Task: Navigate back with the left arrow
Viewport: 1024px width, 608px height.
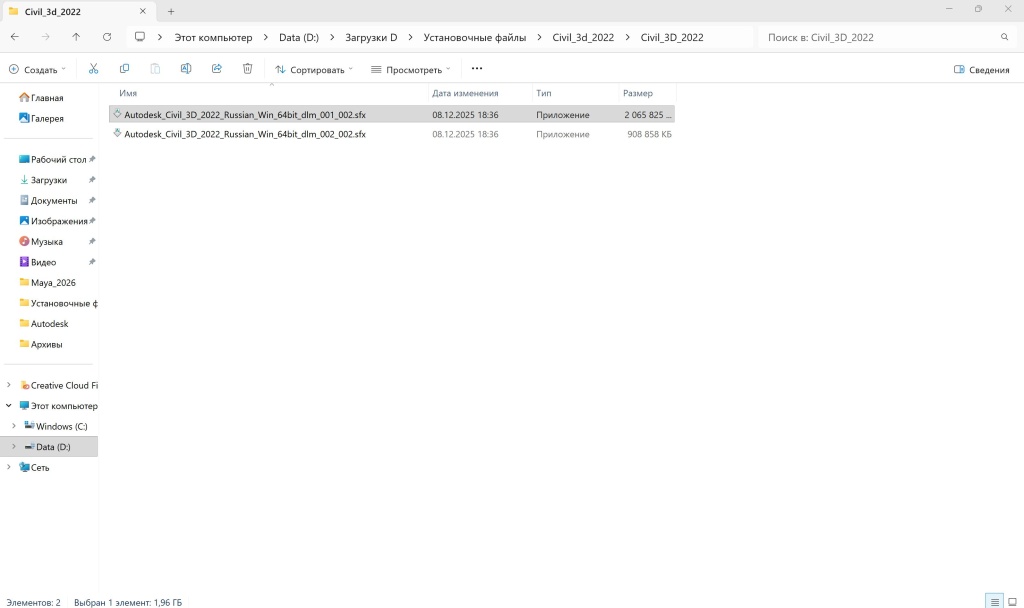Action: [x=15, y=37]
